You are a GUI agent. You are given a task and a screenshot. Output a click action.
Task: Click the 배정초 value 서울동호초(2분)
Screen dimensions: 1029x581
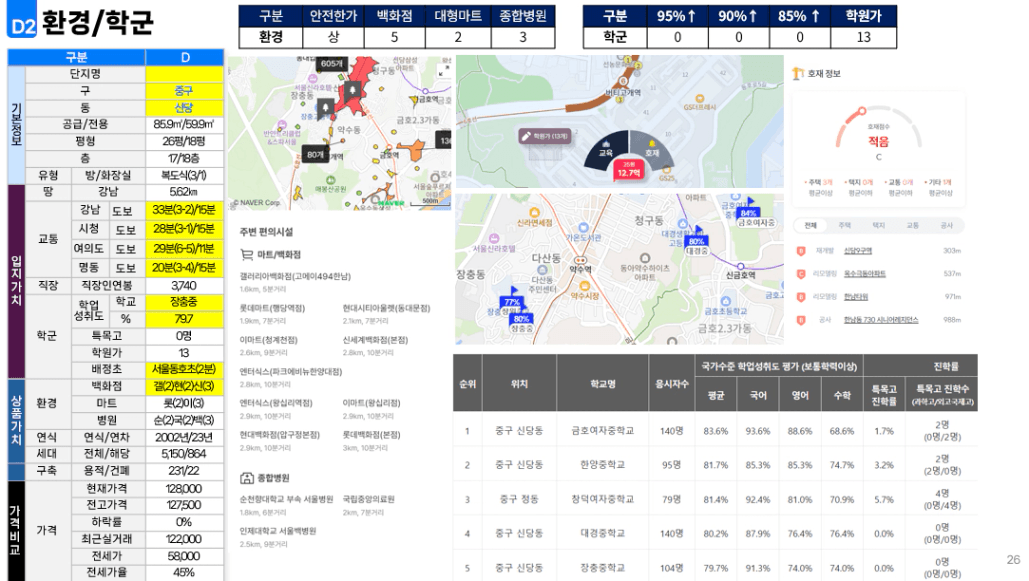click(184, 369)
